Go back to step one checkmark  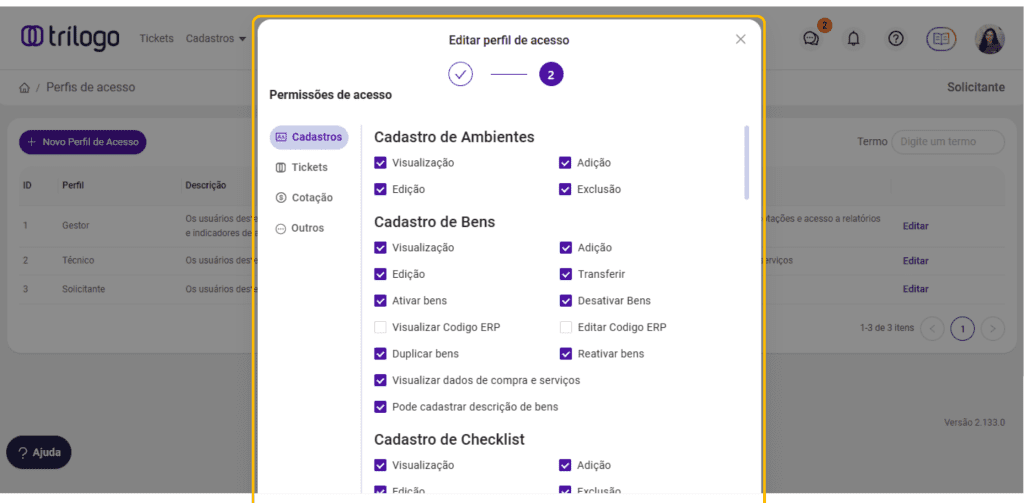point(460,75)
